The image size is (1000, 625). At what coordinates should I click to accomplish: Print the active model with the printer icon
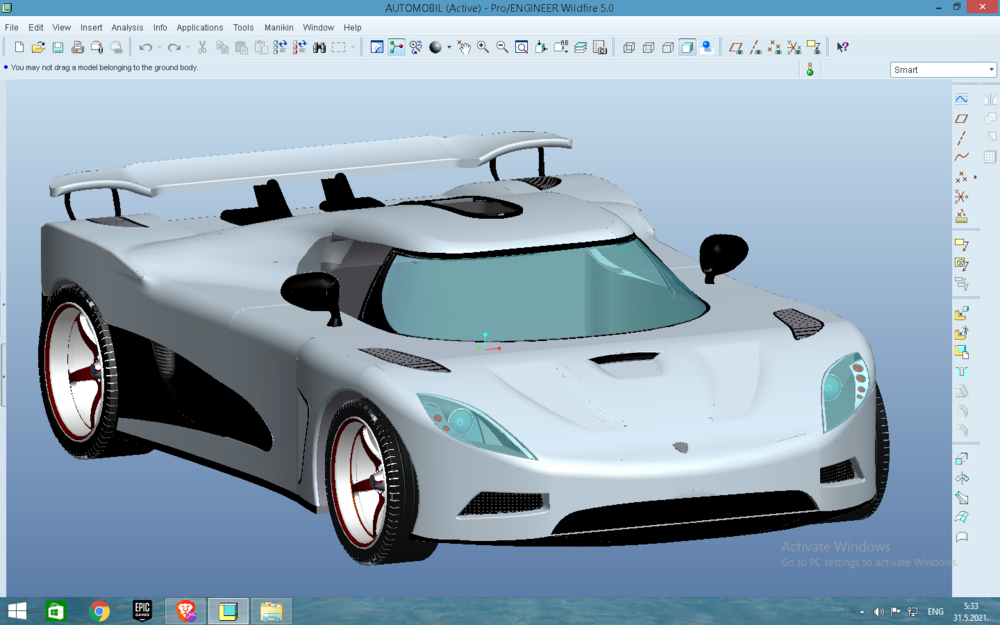pyautogui.click(x=77, y=47)
